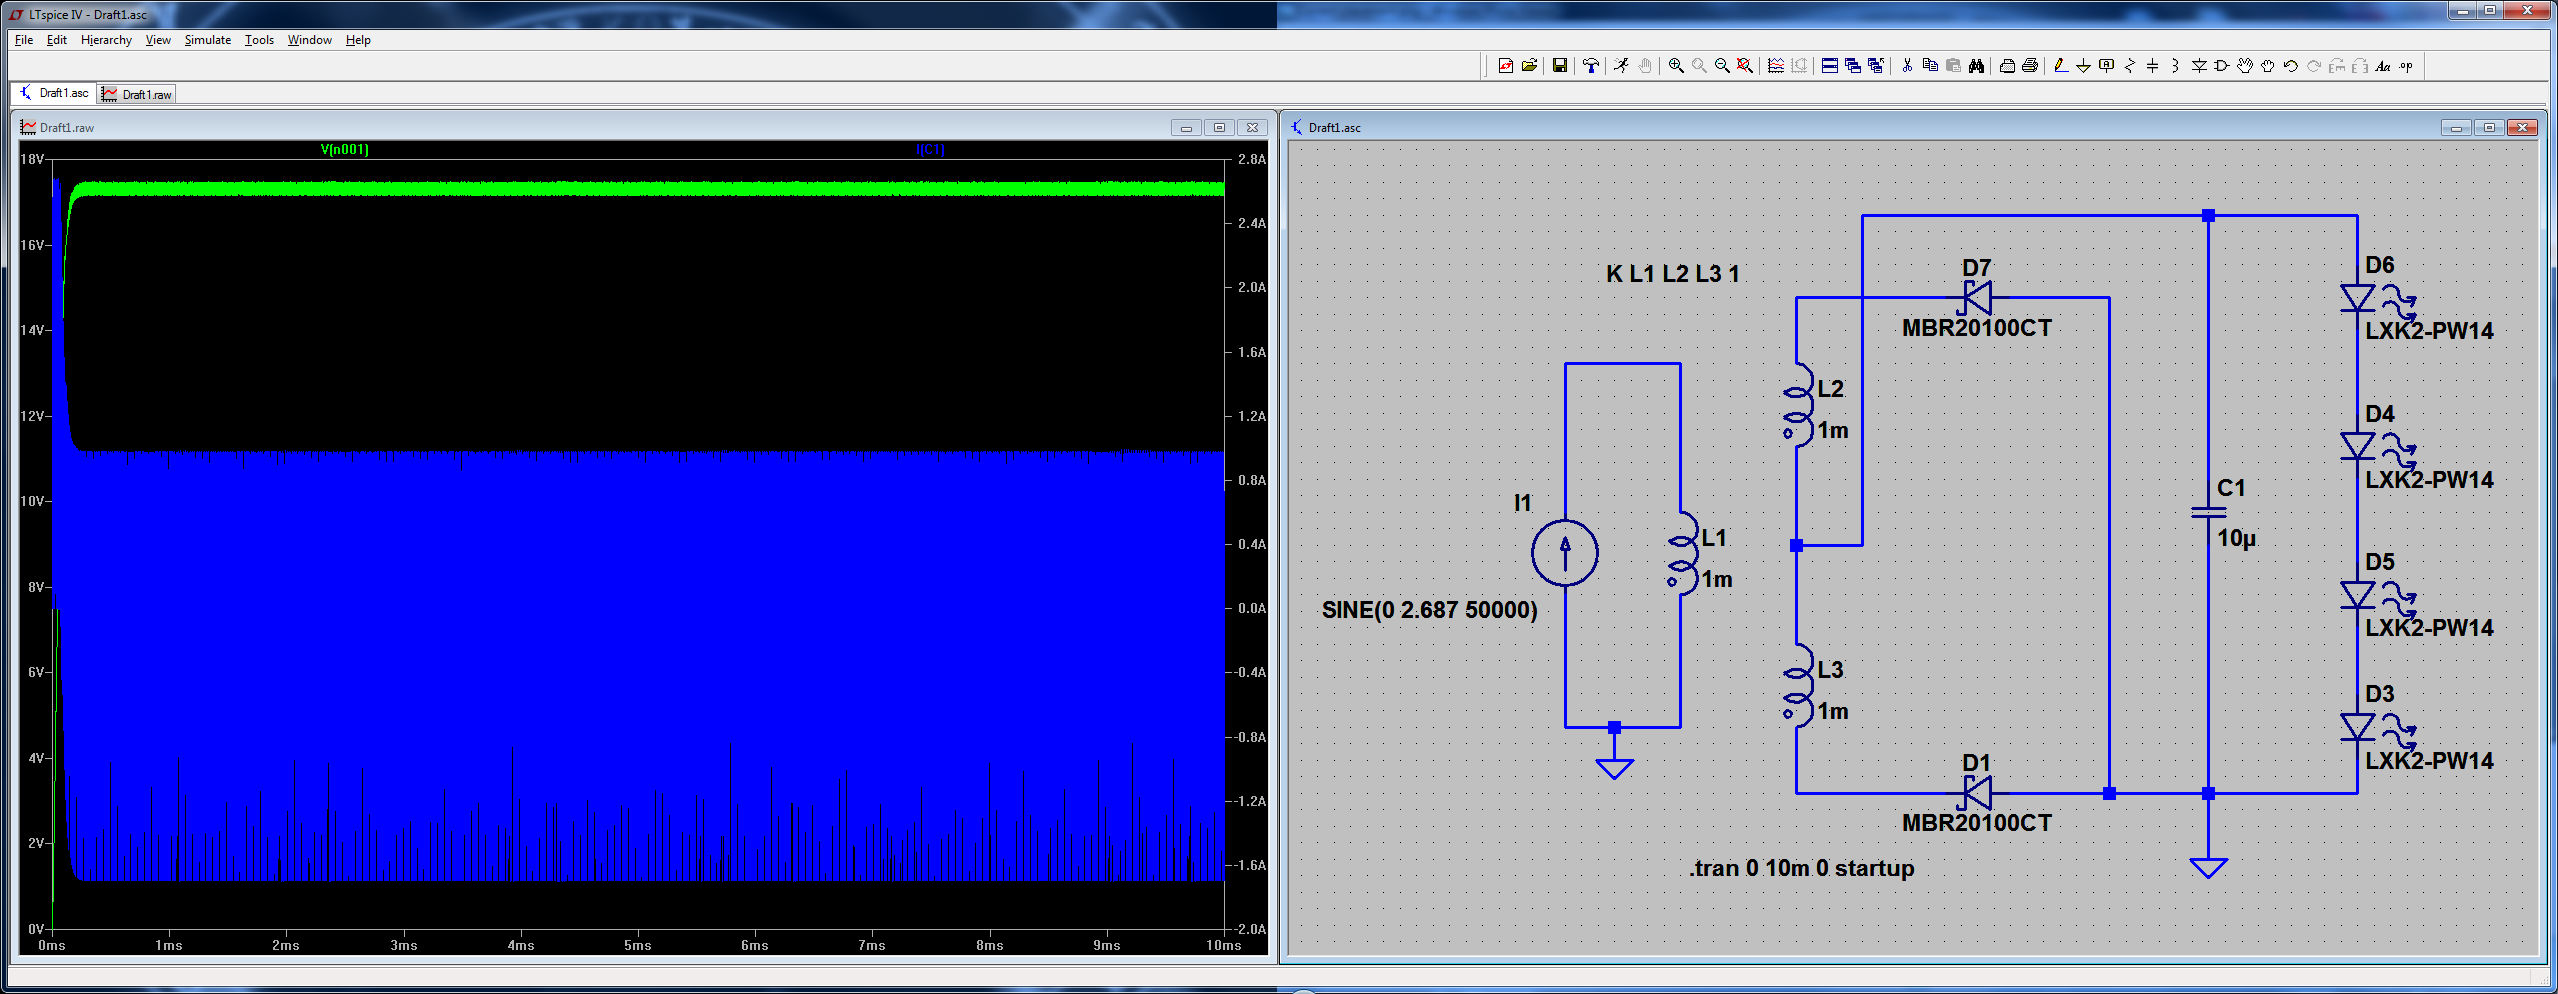Zoom to fit with the crossed magnifier icon
The height and width of the screenshot is (994, 2558).
coord(1745,66)
